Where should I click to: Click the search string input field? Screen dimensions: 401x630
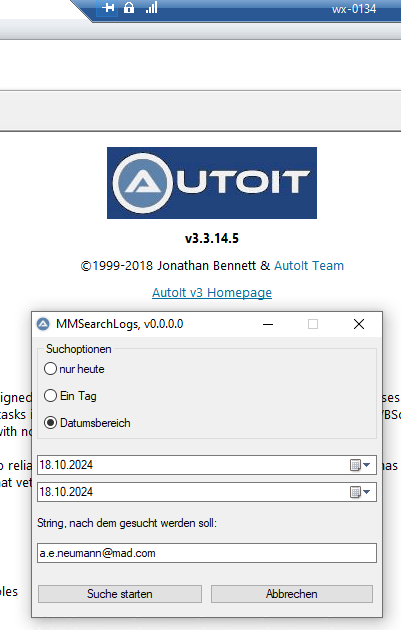(x=207, y=553)
